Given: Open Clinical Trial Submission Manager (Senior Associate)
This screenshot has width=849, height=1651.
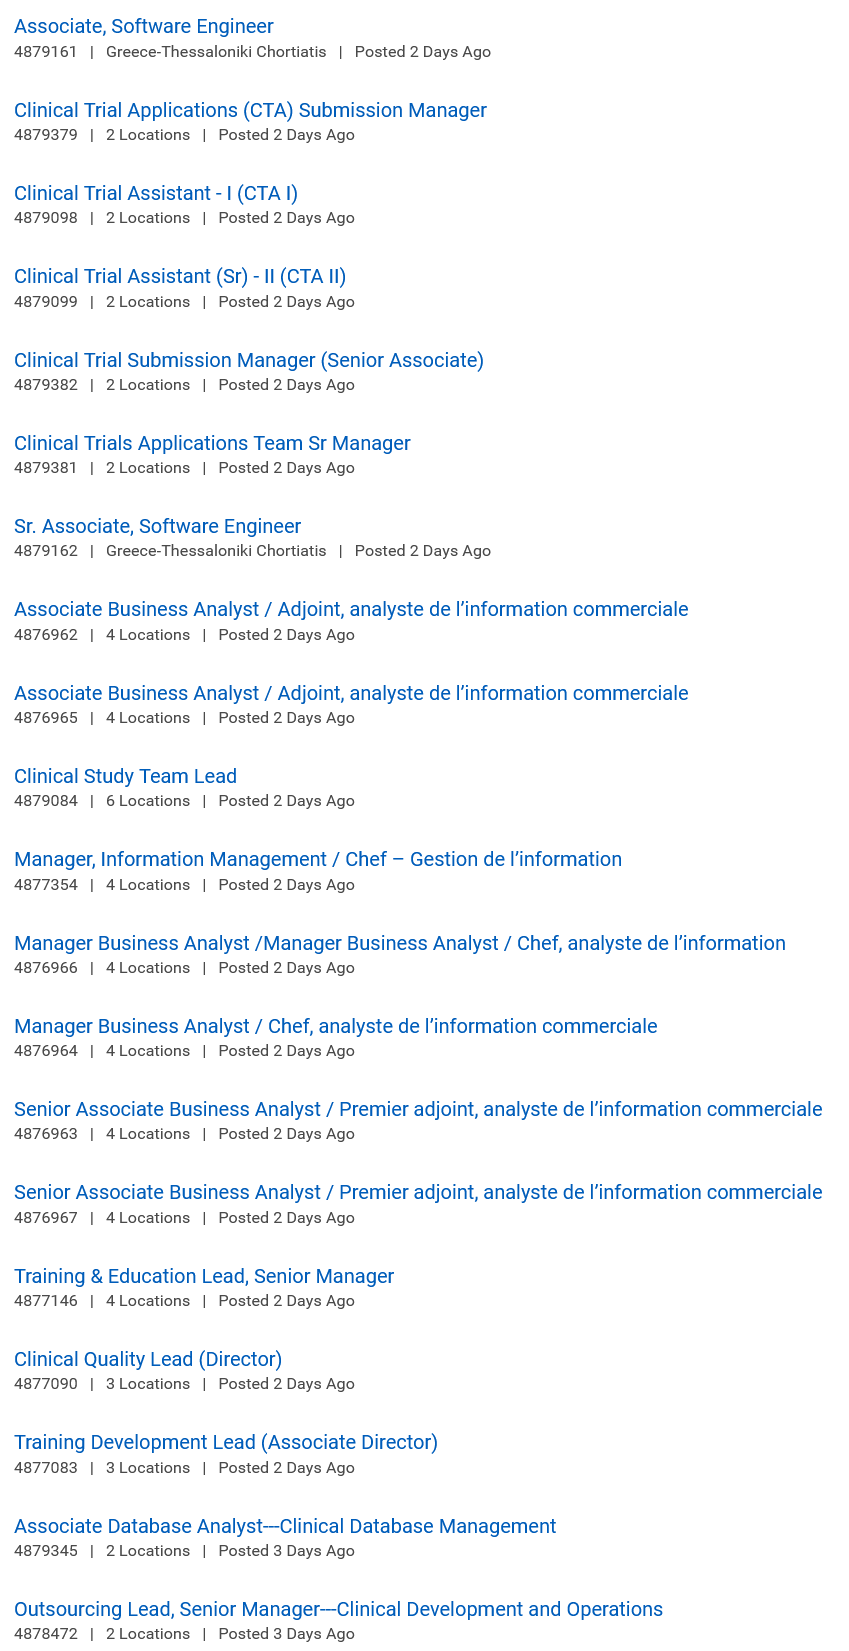Looking at the screenshot, I should (249, 361).
